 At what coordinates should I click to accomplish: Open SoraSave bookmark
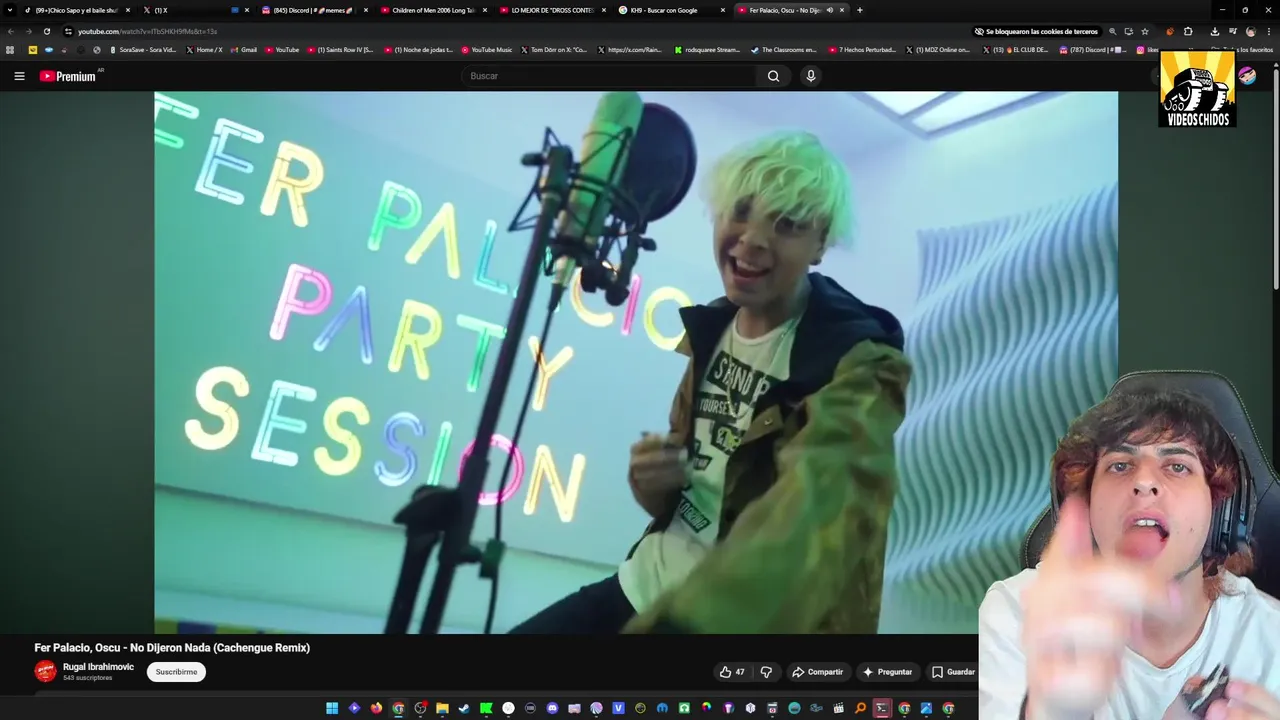[142, 49]
